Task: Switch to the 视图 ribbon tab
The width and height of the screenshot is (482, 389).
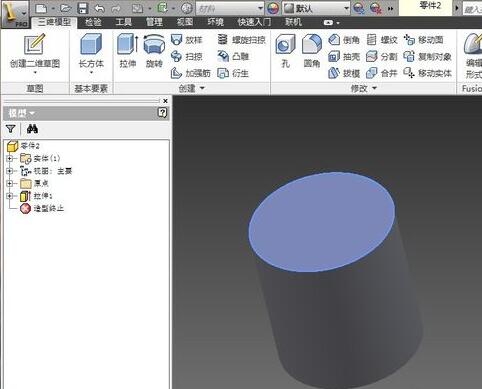Action: [x=185, y=22]
